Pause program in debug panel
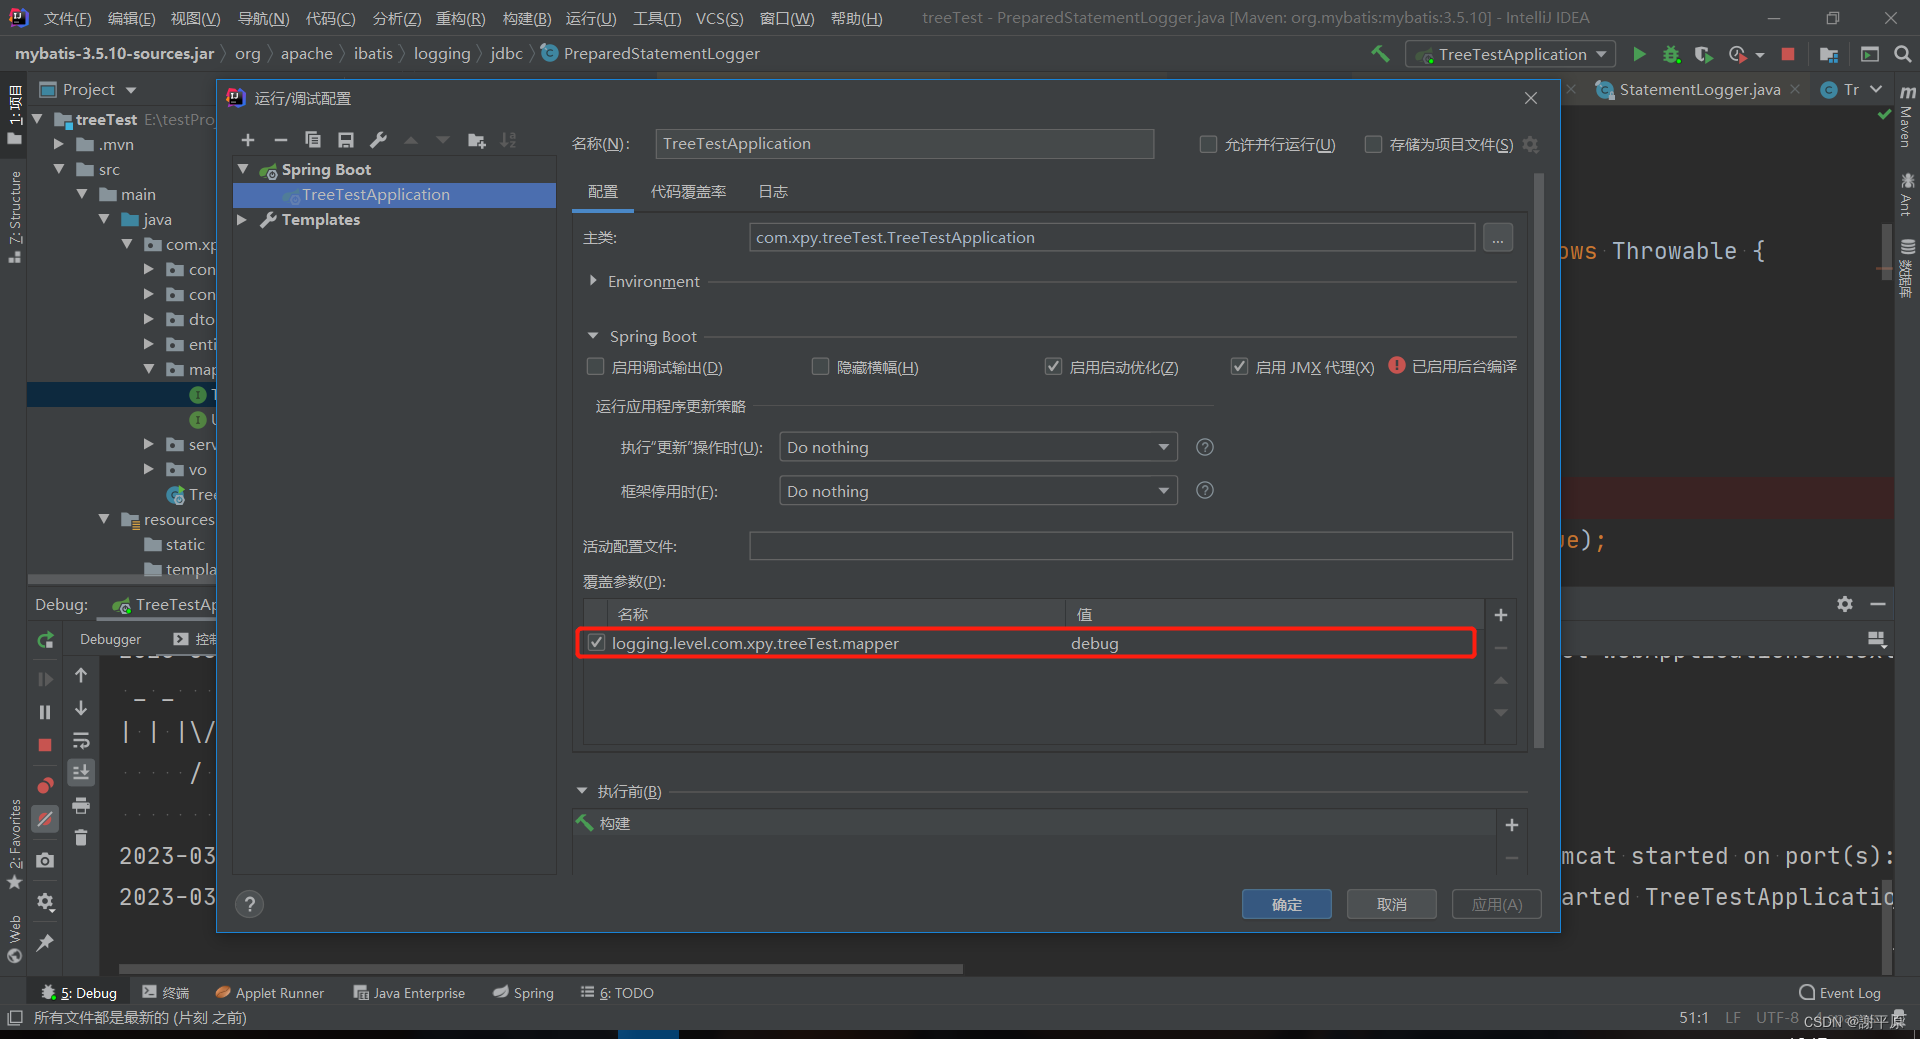The image size is (1920, 1039). [45, 712]
